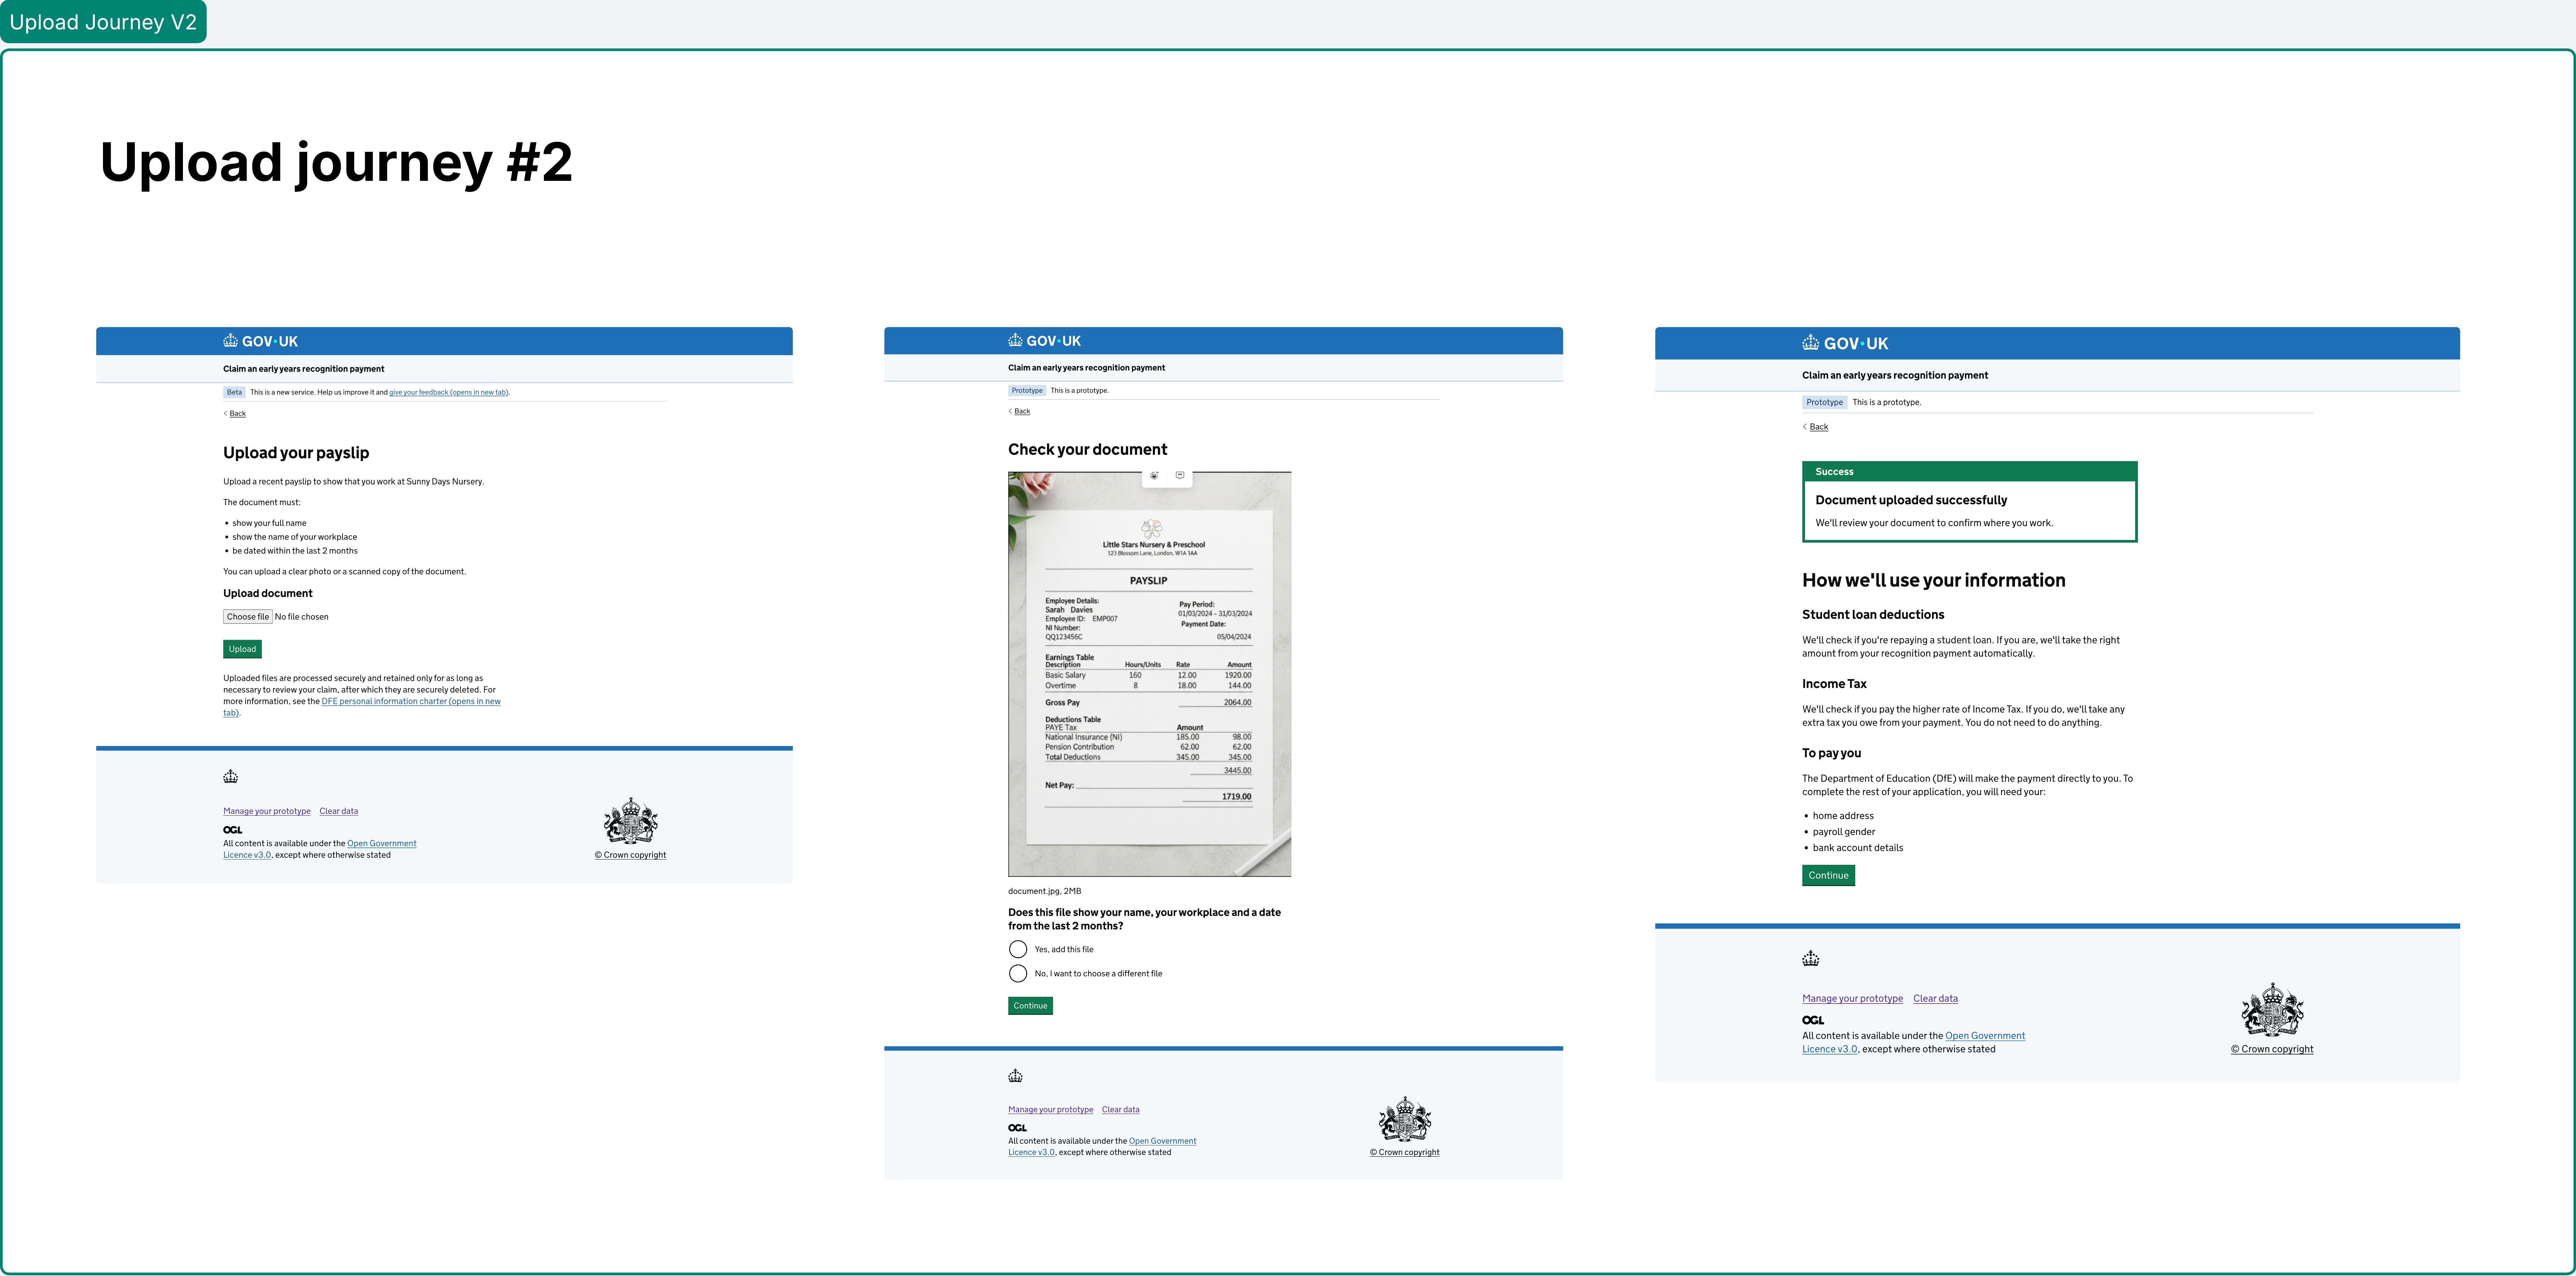The height and width of the screenshot is (1276, 2576).
Task: Click Continue on the Success page
Action: [1828, 875]
